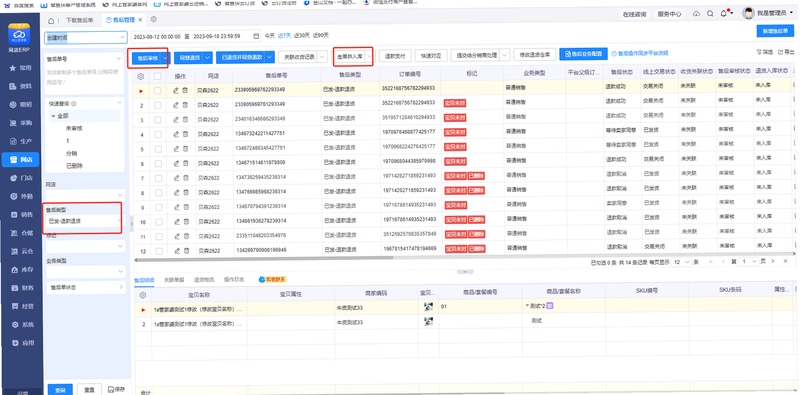
Task: Expand arrow next to 同意退货 button
Action: point(208,58)
